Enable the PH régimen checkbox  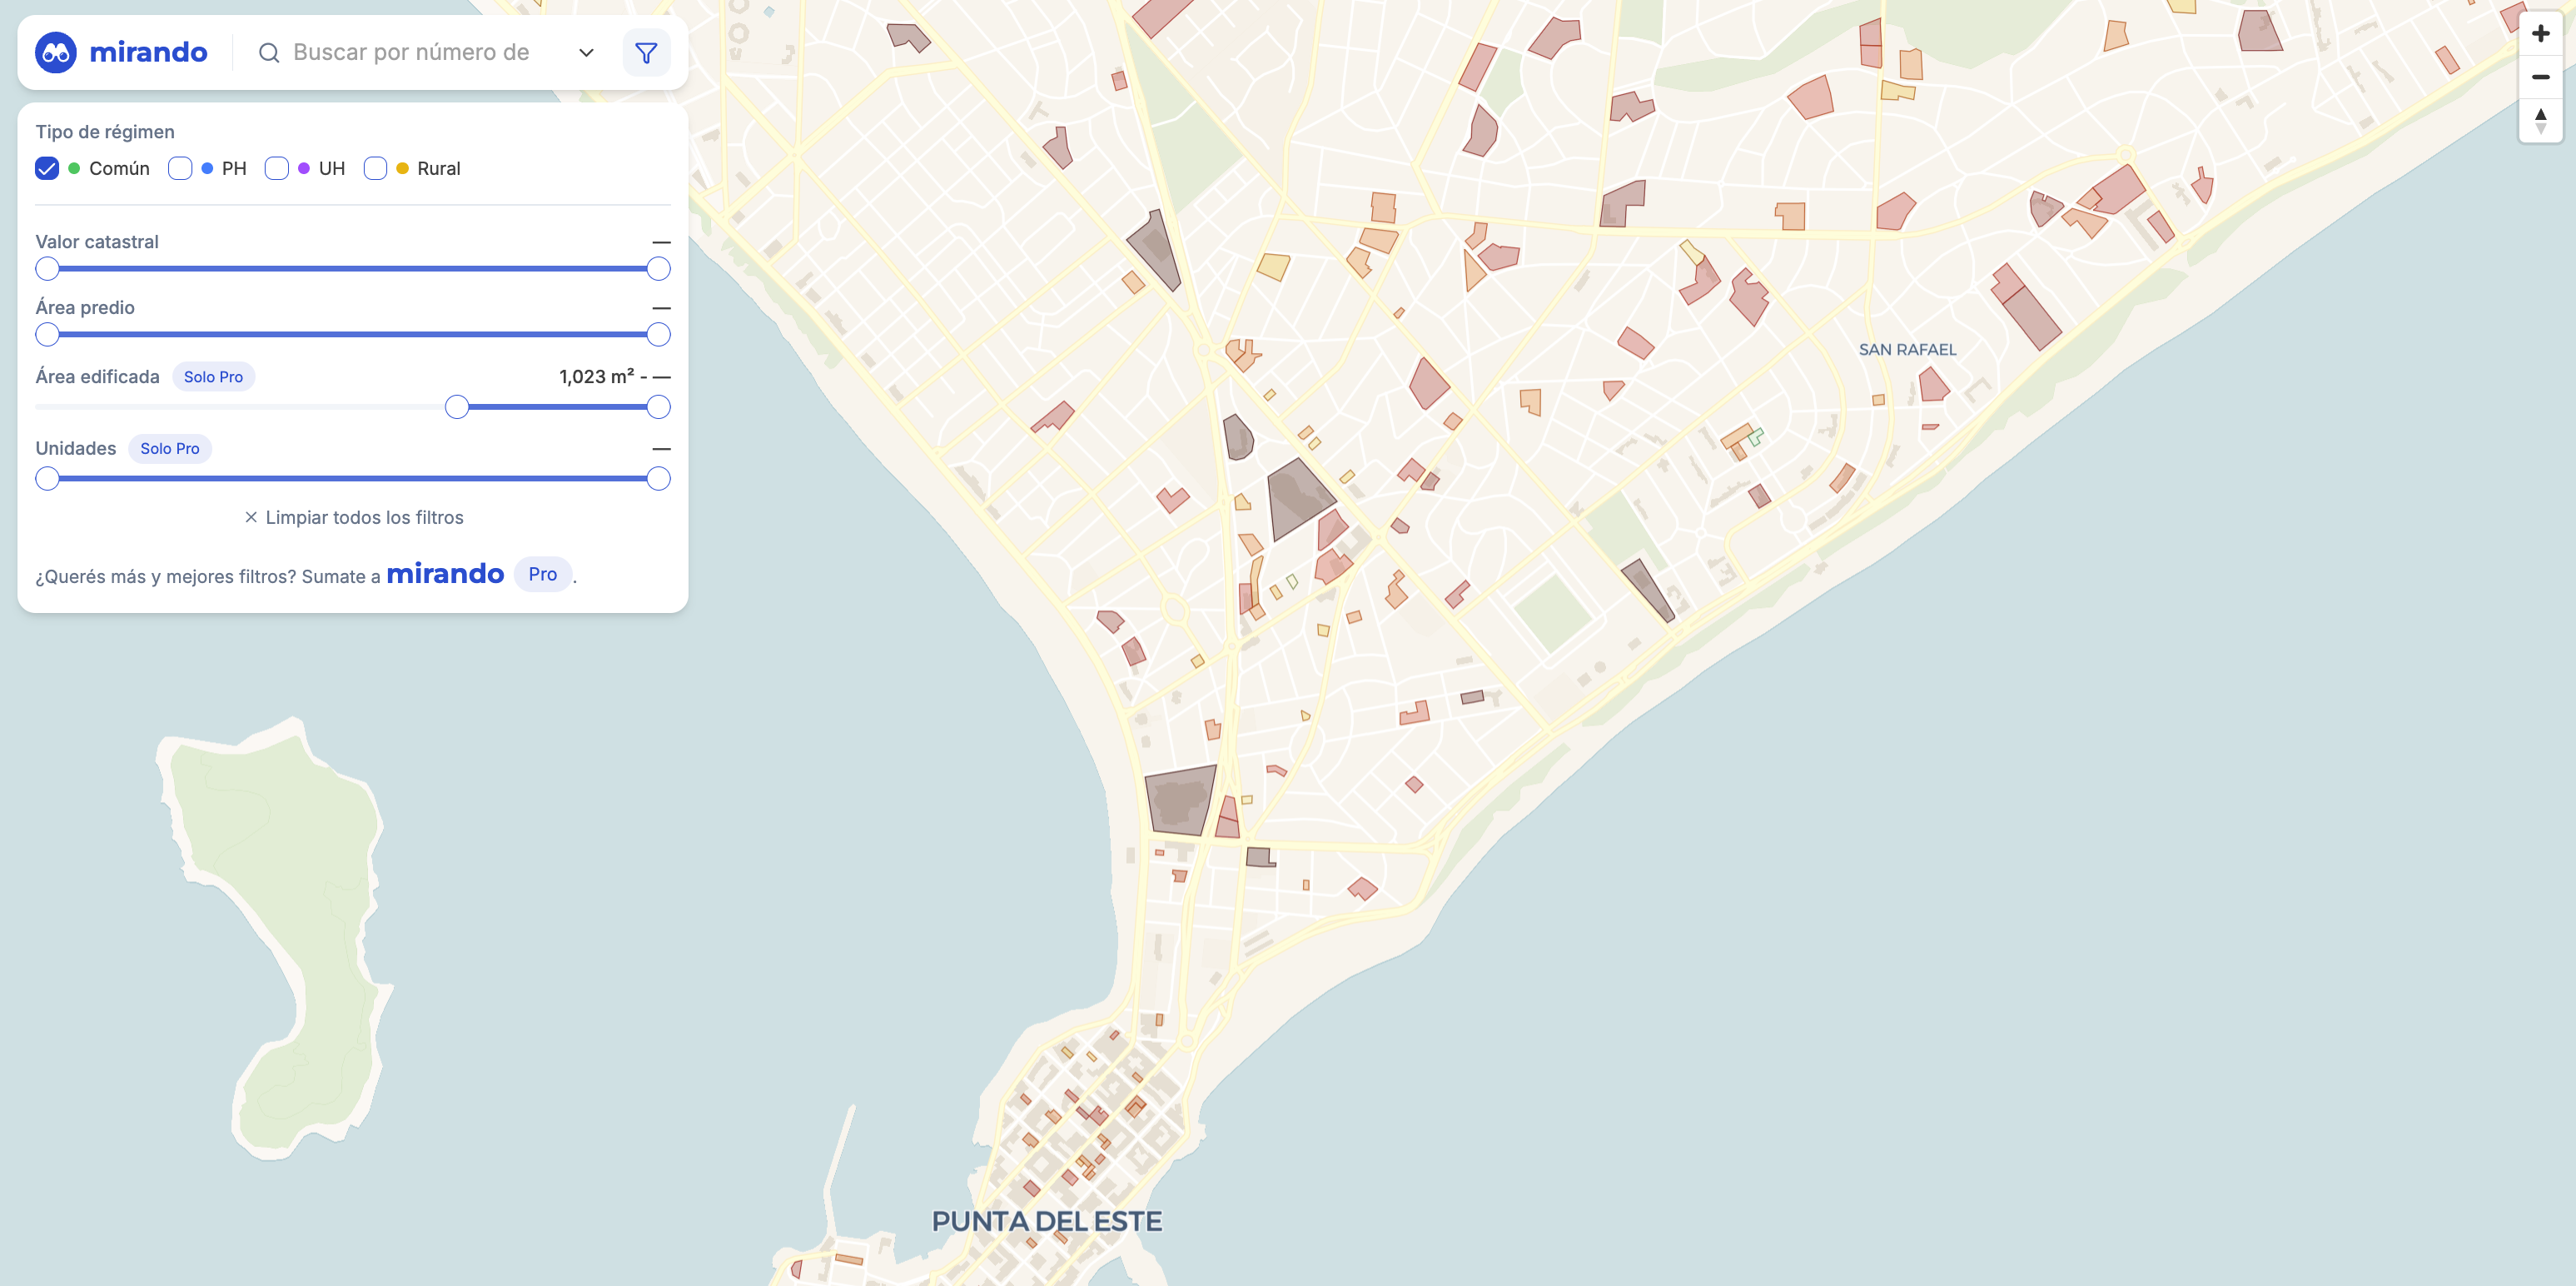(180, 168)
